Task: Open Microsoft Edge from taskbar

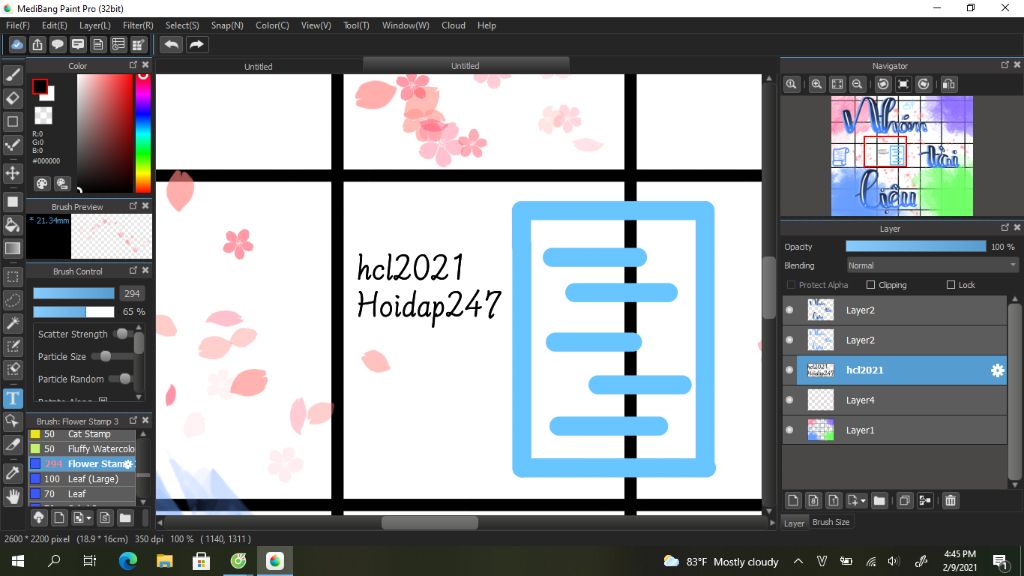Action: pos(128,561)
